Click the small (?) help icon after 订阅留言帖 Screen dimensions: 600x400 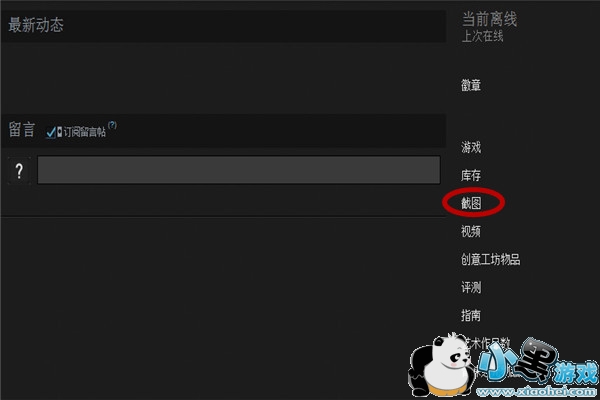click(112, 125)
